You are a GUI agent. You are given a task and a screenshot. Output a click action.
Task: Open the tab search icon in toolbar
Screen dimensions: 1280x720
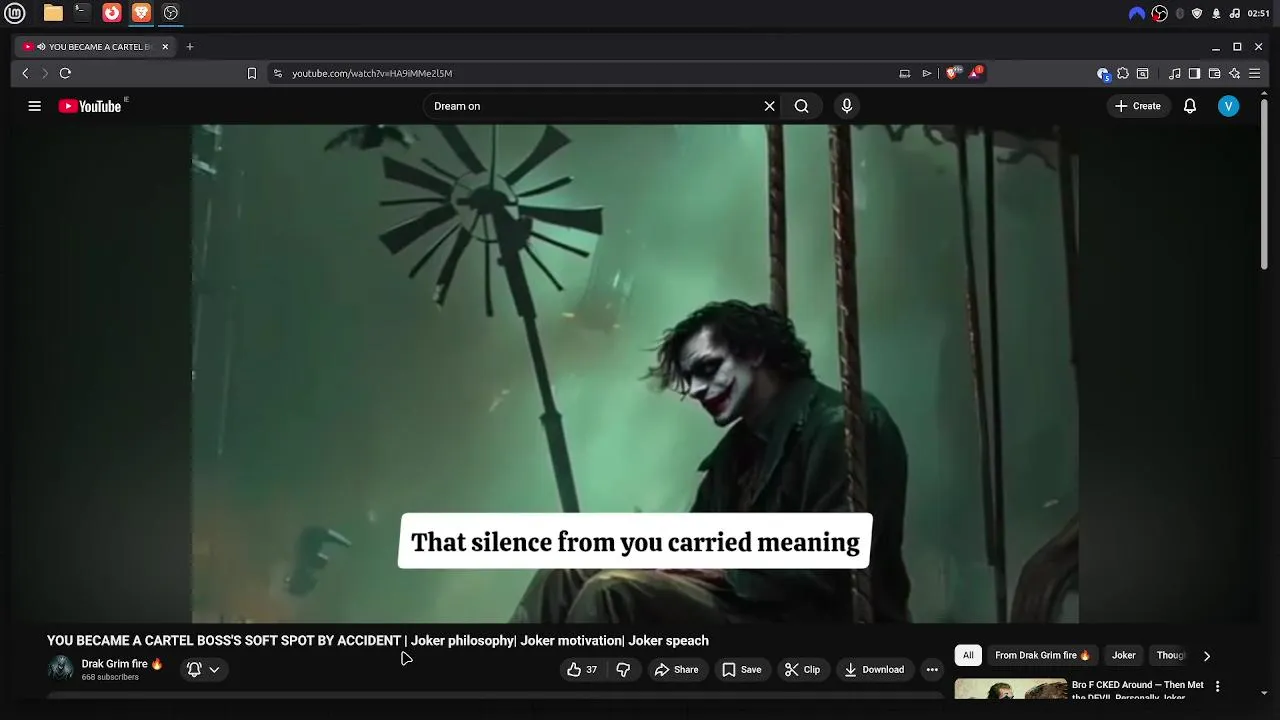tap(1143, 73)
